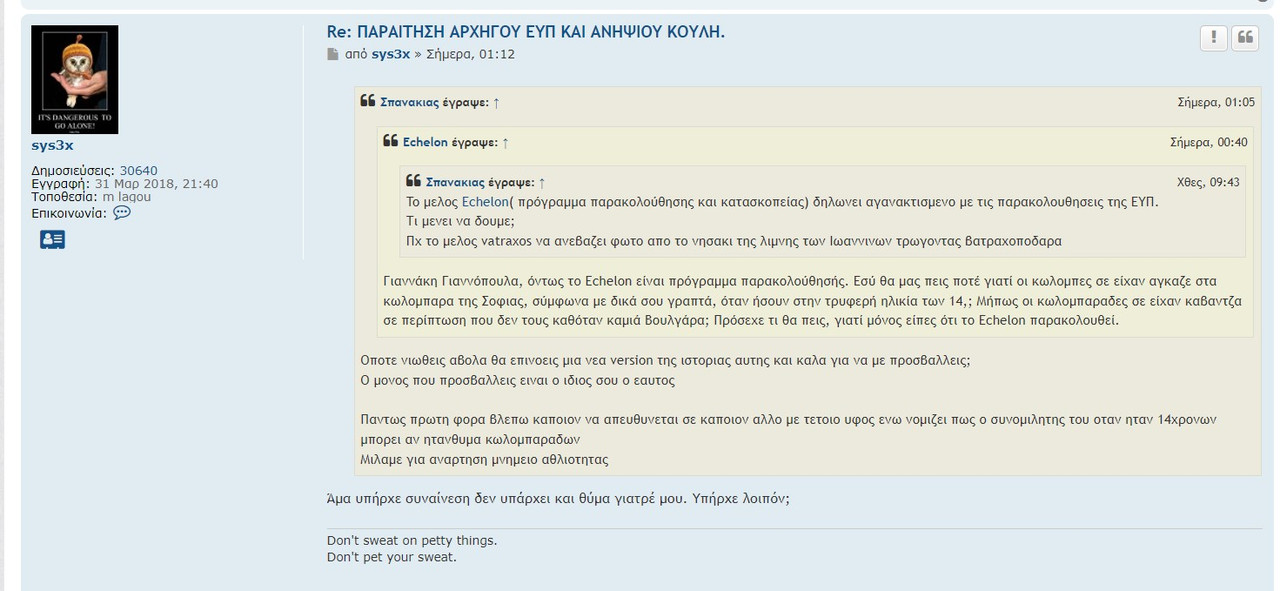Jump to quoted post arrow at Σήμερα, 01:05
Viewport: 1280px width, 591px height.
point(496,102)
